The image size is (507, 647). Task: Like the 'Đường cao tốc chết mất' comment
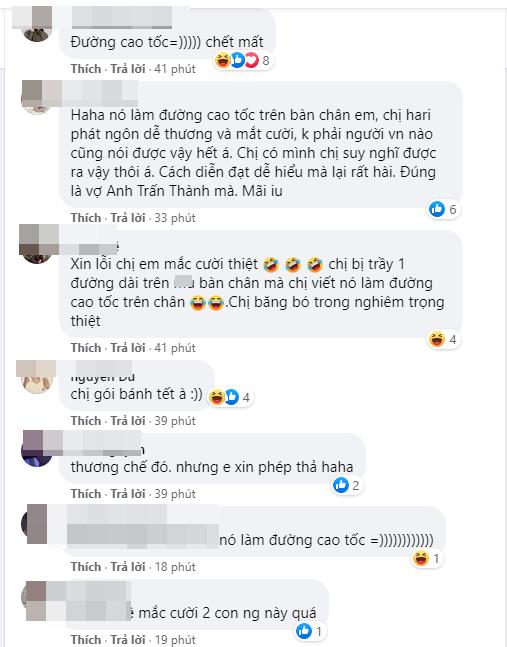(x=86, y=69)
